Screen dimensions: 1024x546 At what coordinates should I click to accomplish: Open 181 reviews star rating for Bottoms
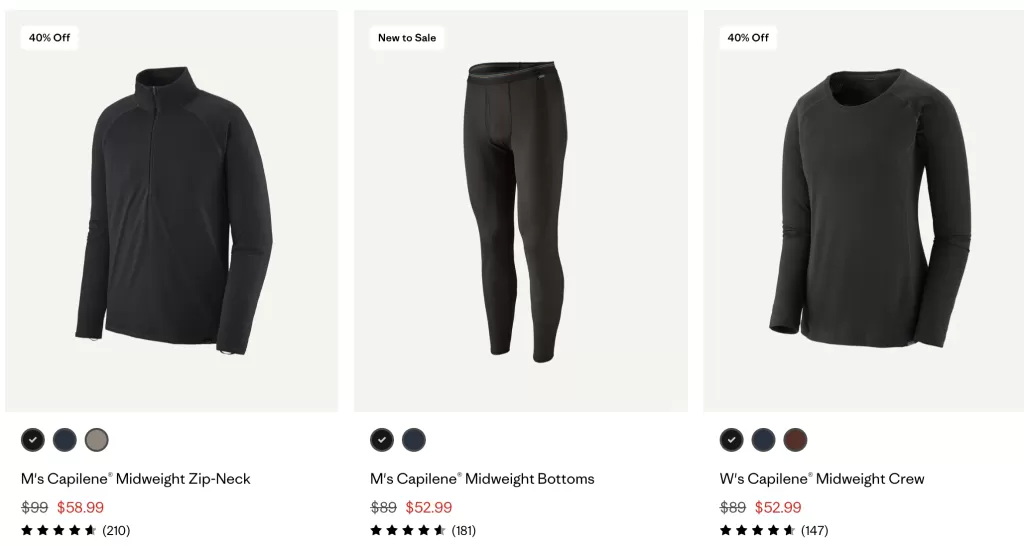[x=423, y=530]
